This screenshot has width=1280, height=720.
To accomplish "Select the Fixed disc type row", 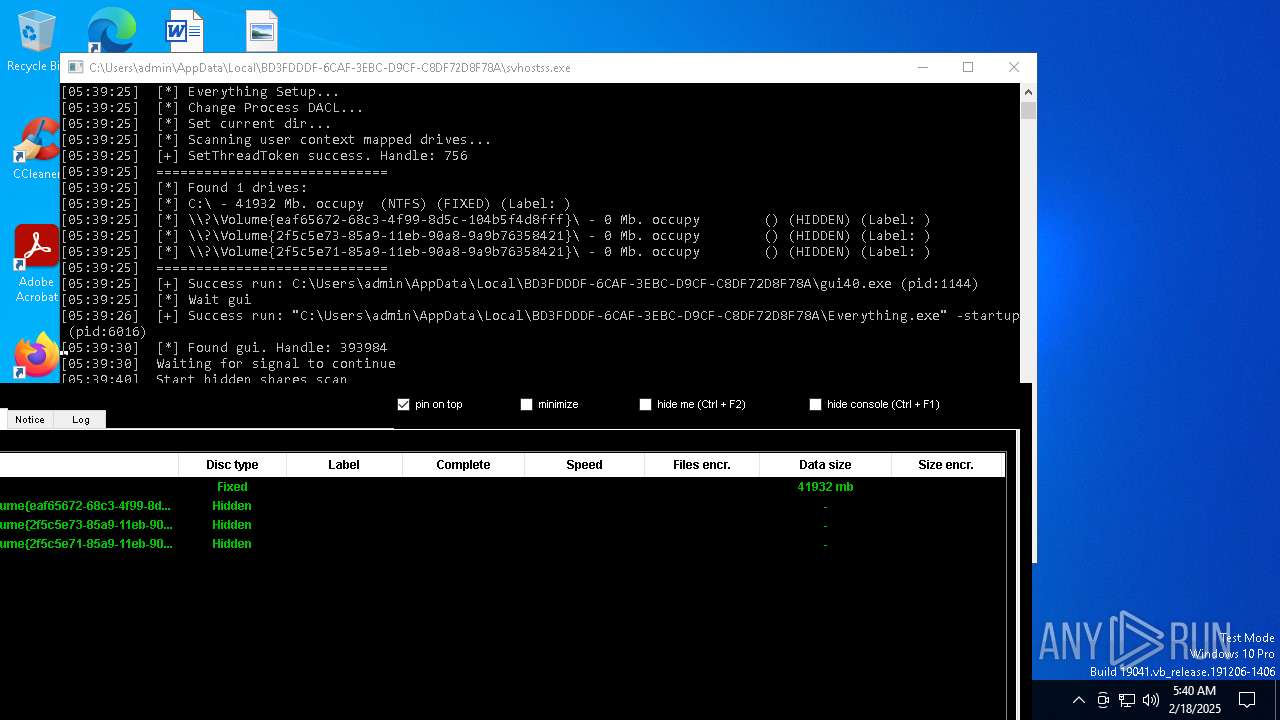I will (502, 487).
